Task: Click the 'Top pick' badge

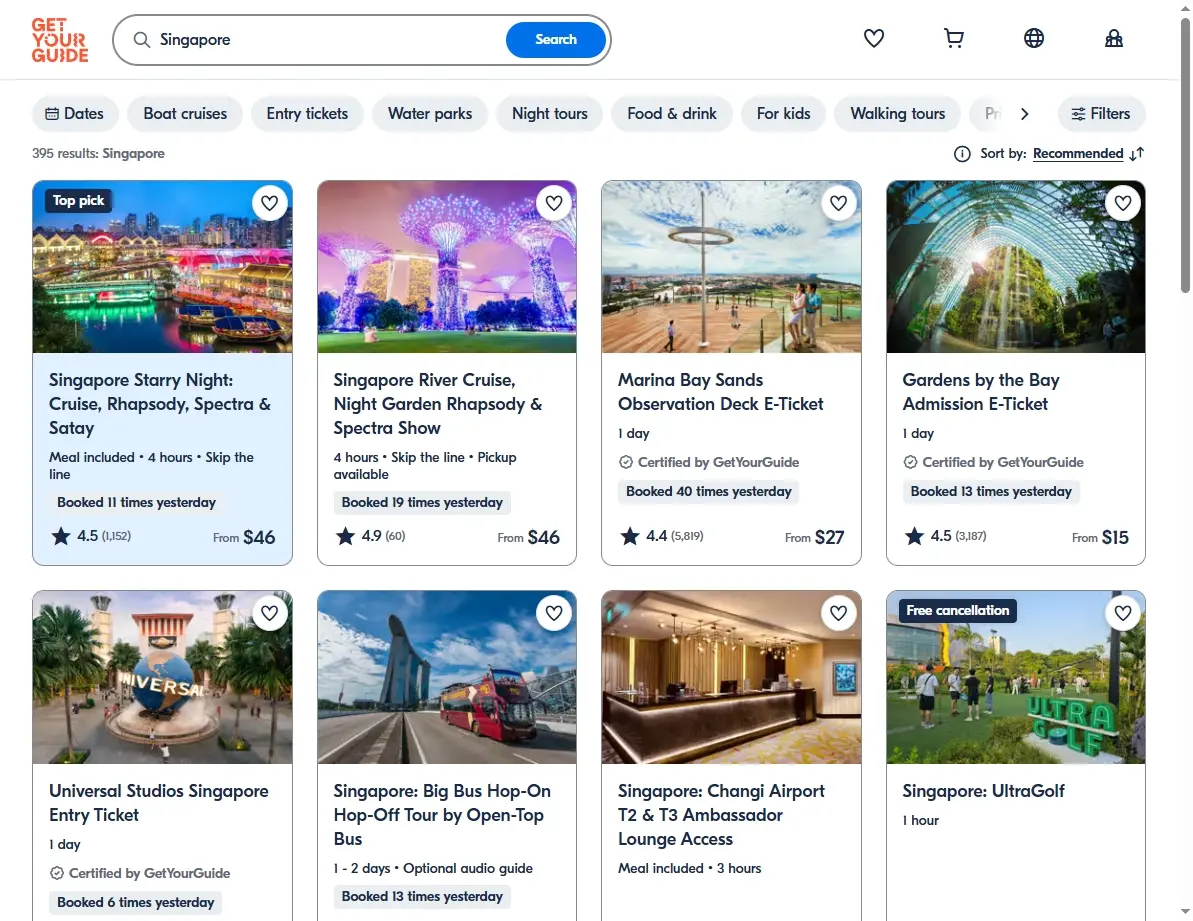Action: coord(78,201)
